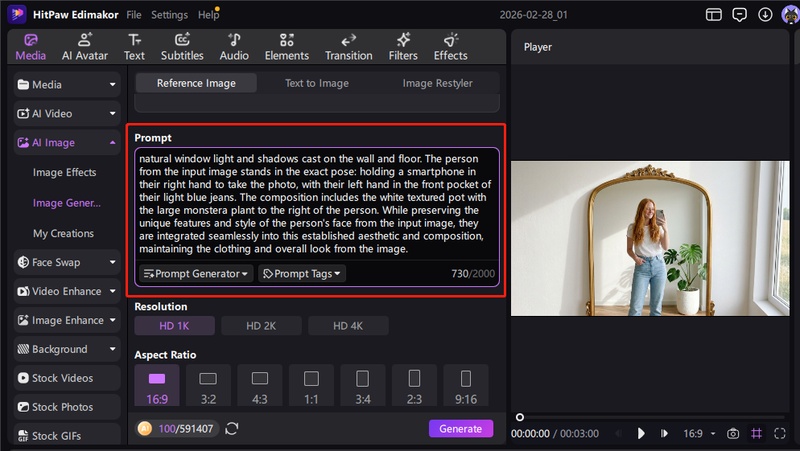This screenshot has width=800, height=451.
Task: Select HD 4K resolution
Action: coord(348,326)
